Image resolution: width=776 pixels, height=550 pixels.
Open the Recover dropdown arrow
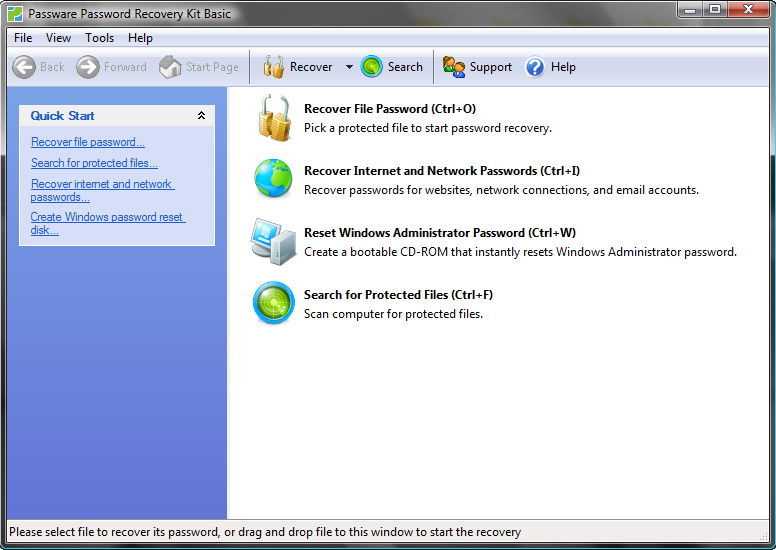click(349, 67)
